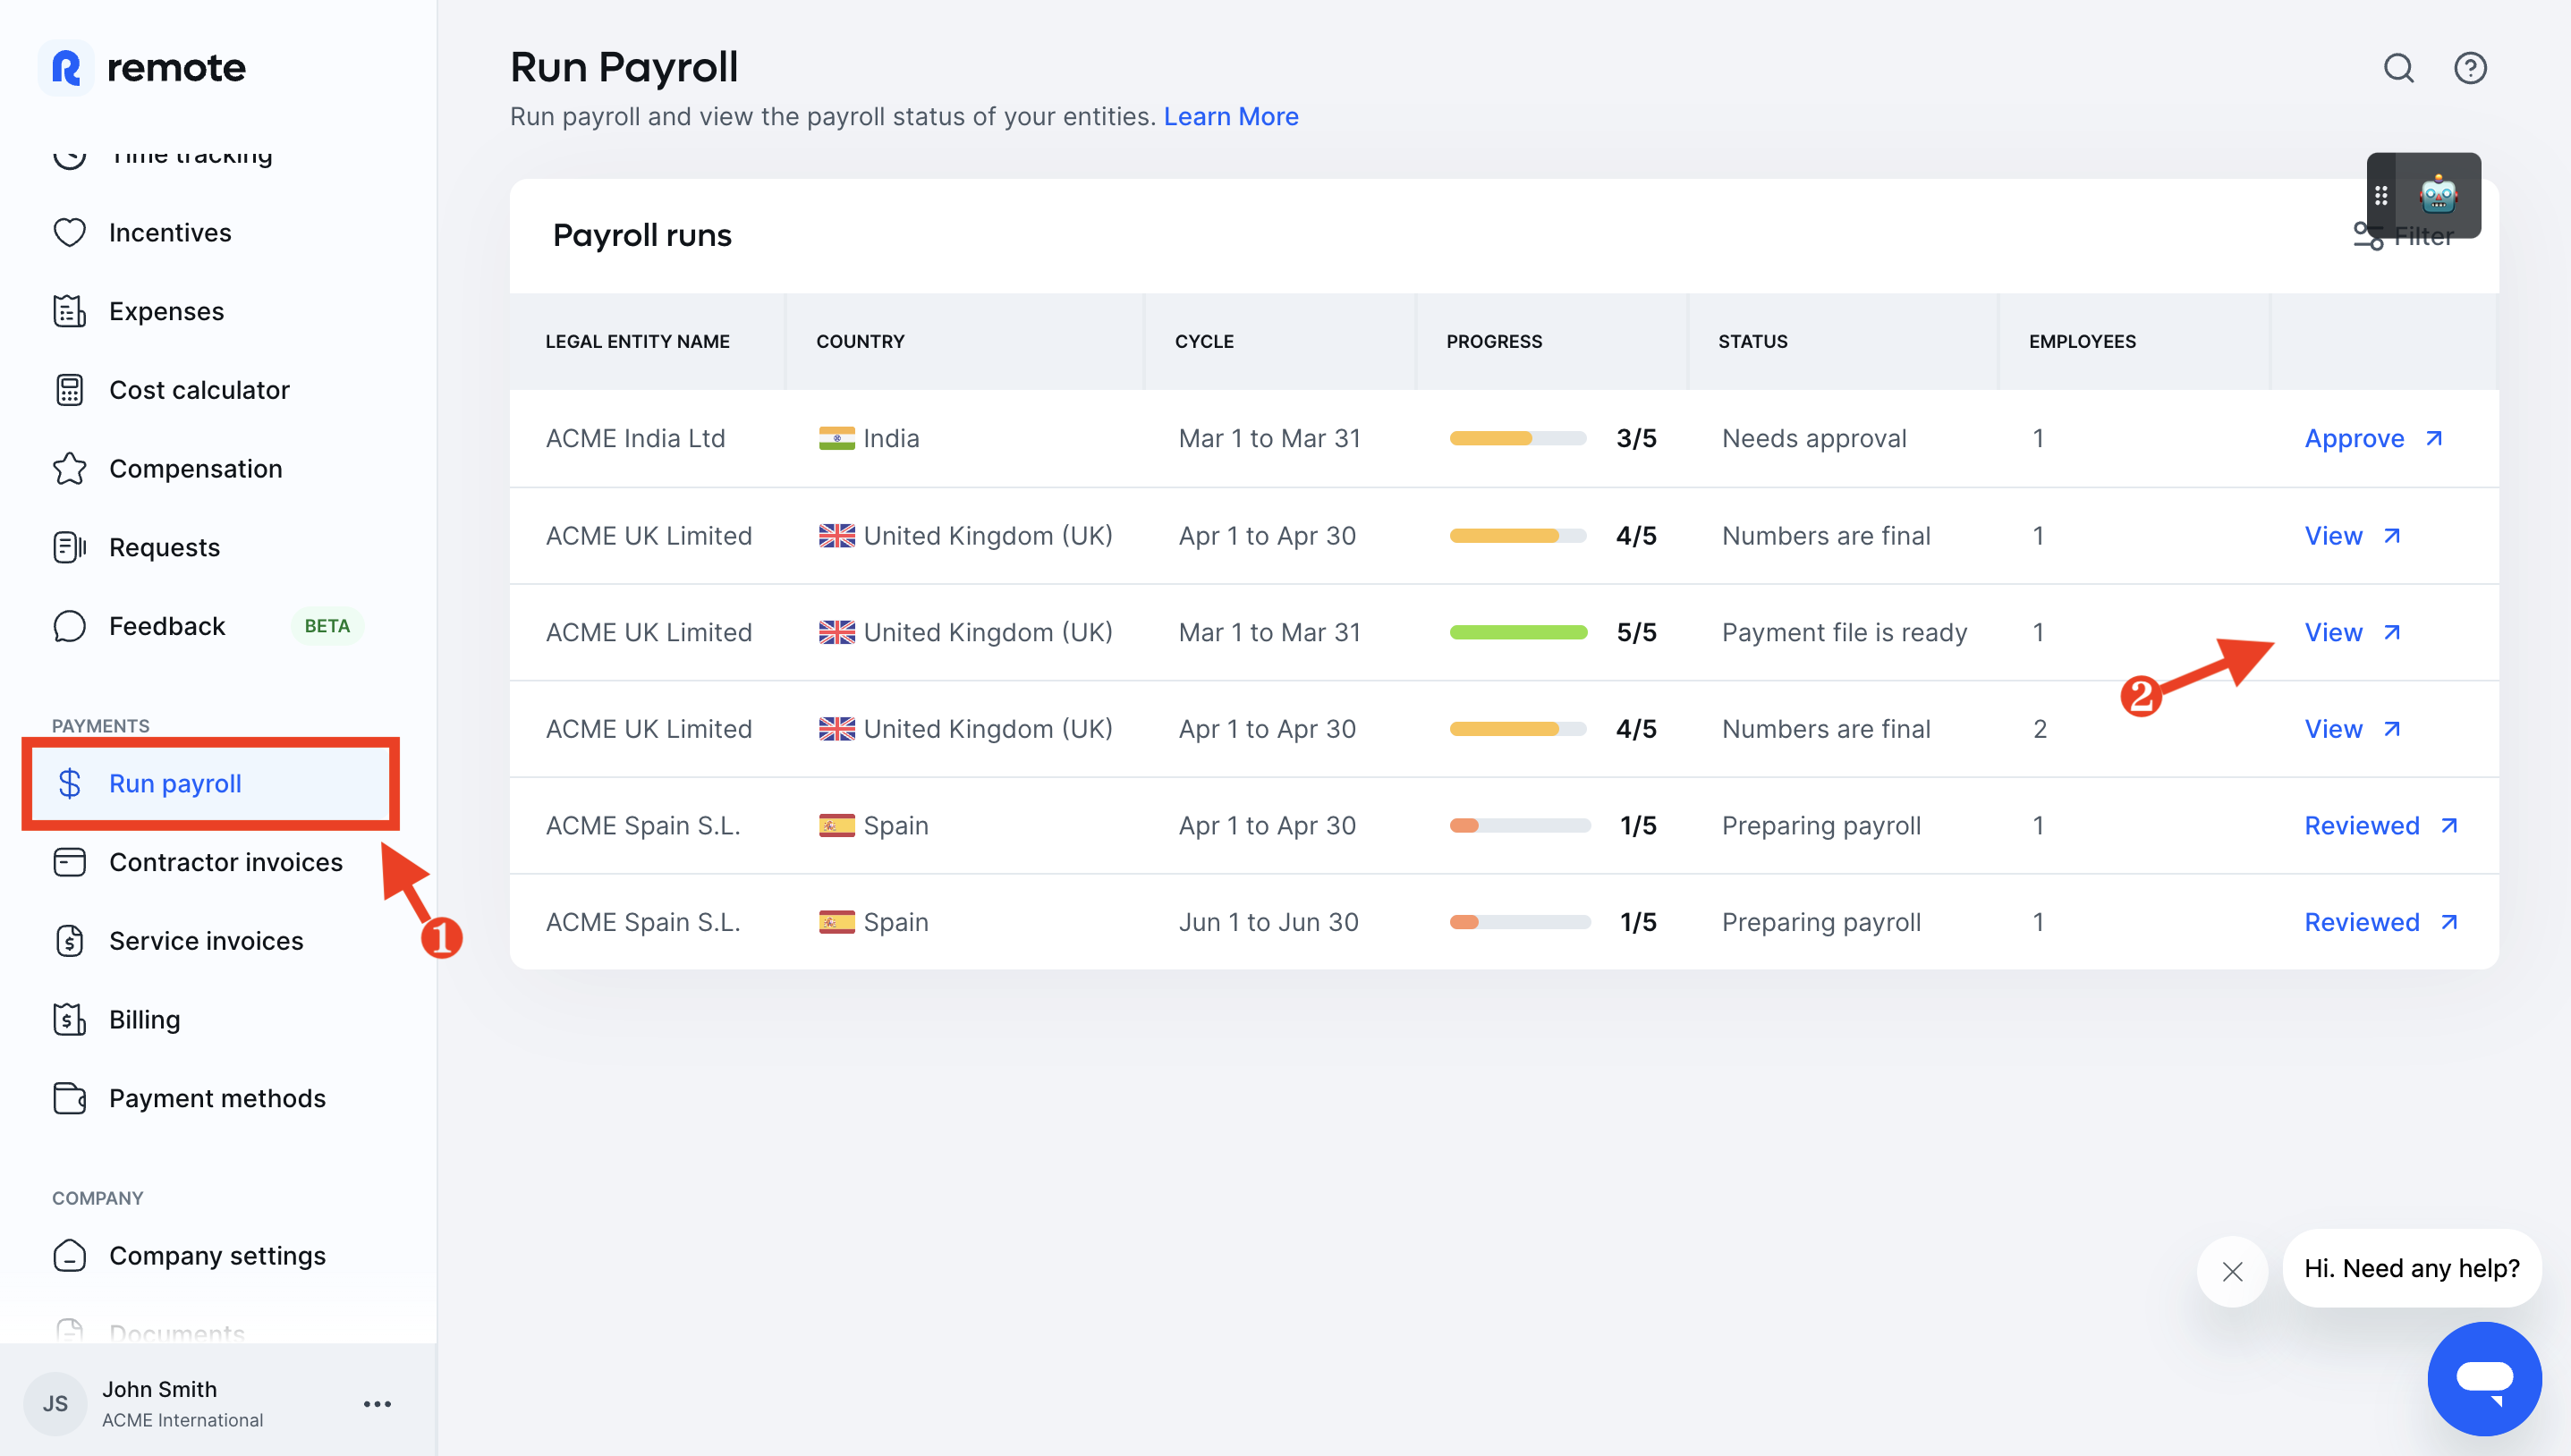Viewport: 2571px width, 1456px height.
Task: Click the Learn More link
Action: coord(1230,116)
